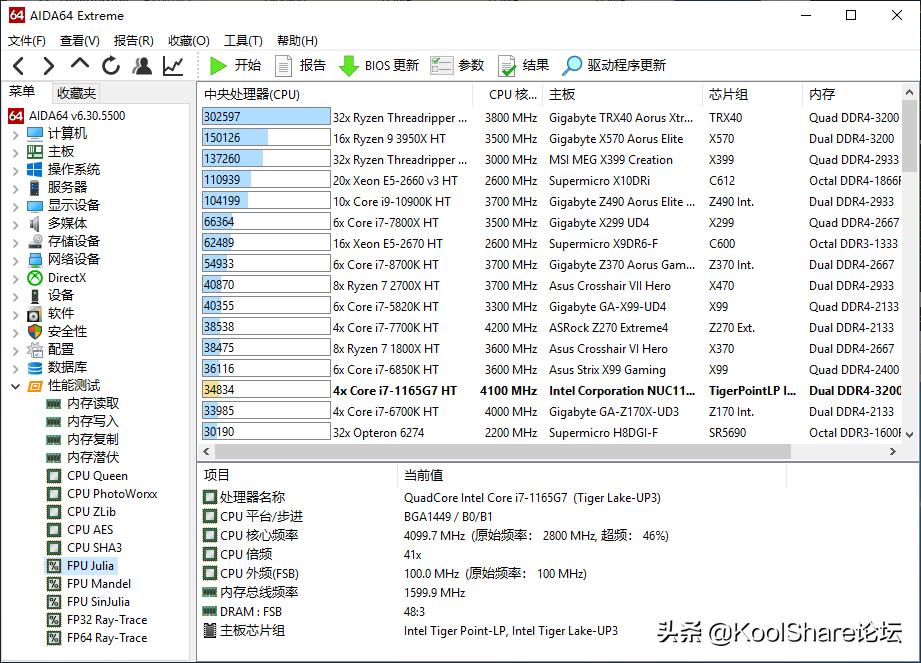Open user settings via the person icon
The image size is (921, 663).
click(141, 65)
